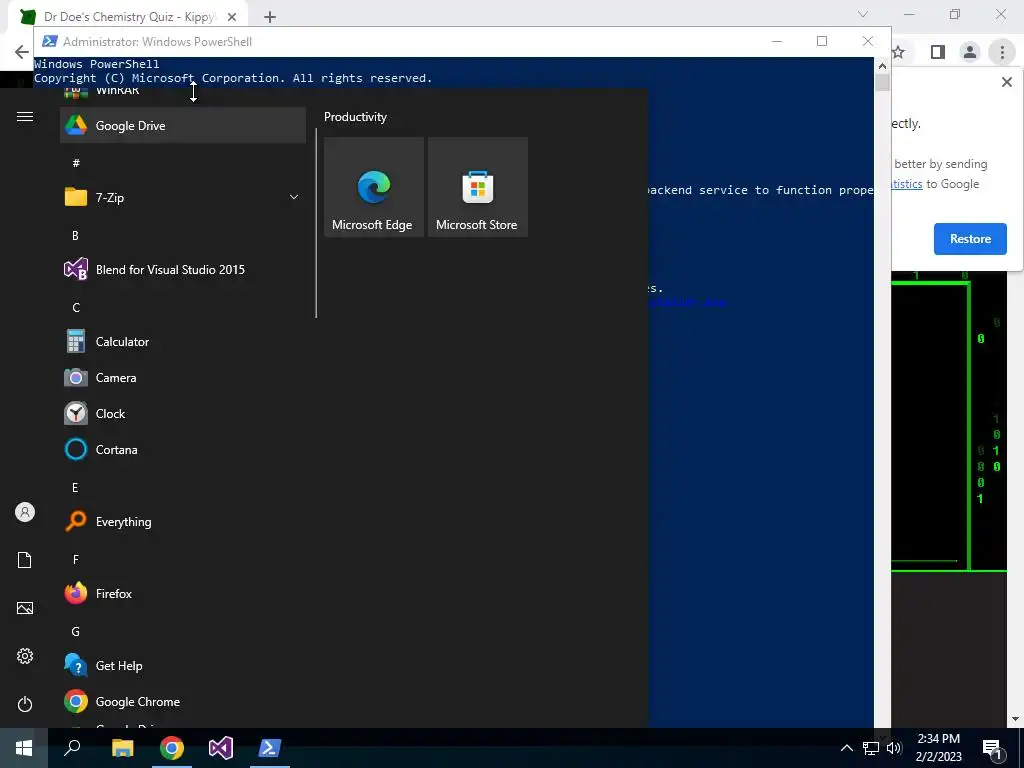Maximize the PowerShell window
This screenshot has height=768, width=1024.
tap(822, 41)
